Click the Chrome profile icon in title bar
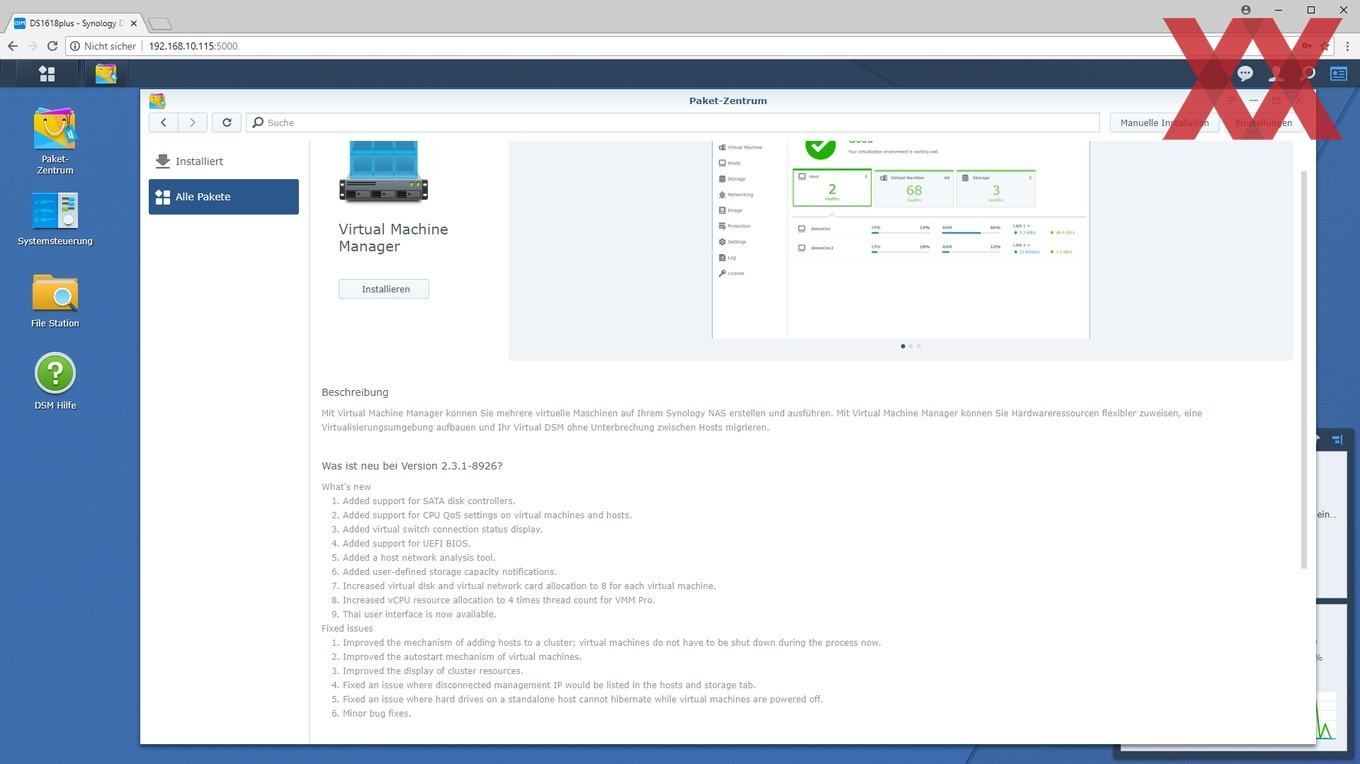 click(1246, 10)
